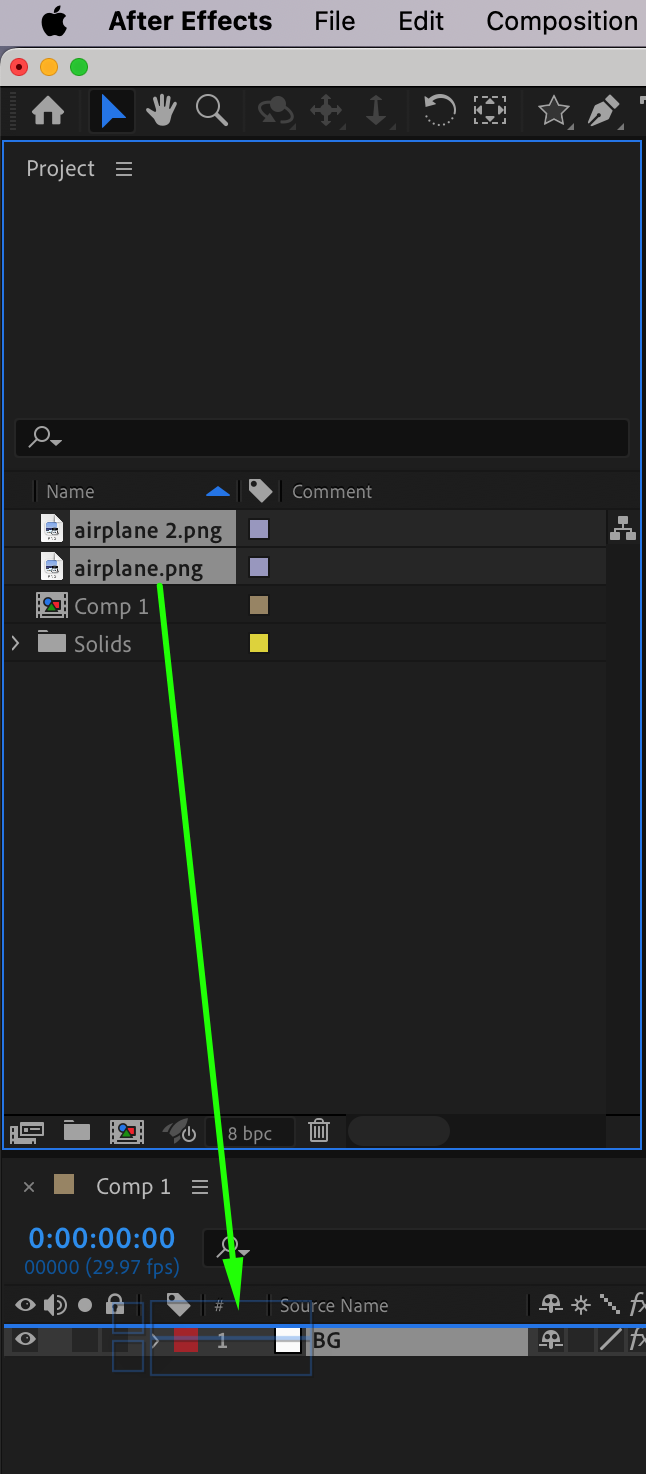Select the Home icon in toolbar

tap(48, 111)
